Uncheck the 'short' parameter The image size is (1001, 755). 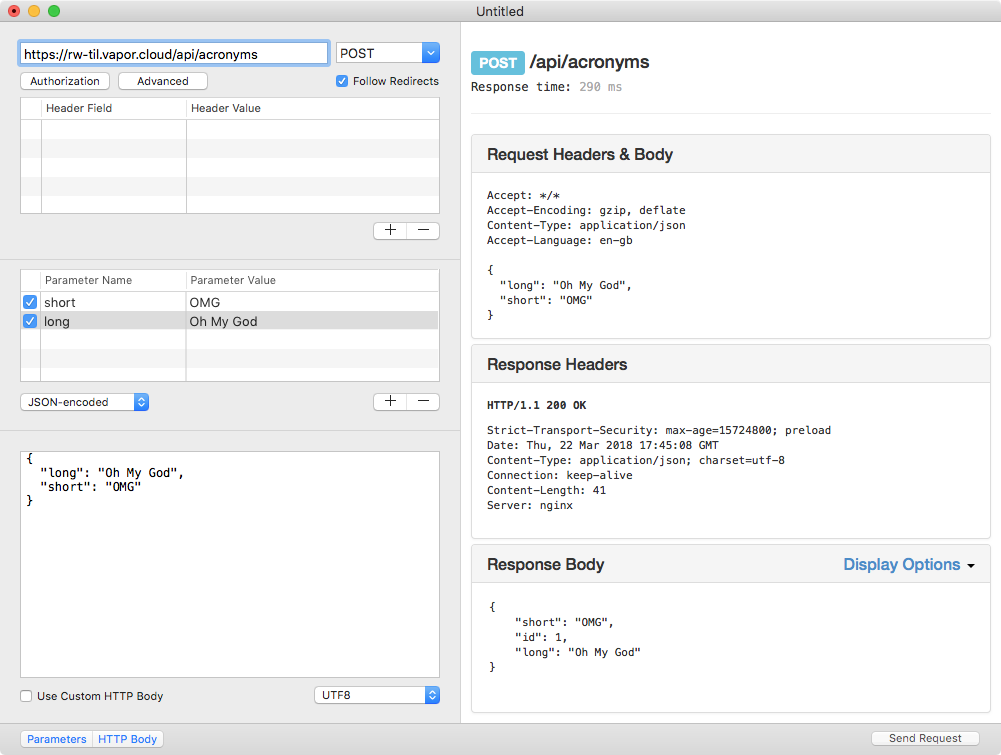(29, 302)
